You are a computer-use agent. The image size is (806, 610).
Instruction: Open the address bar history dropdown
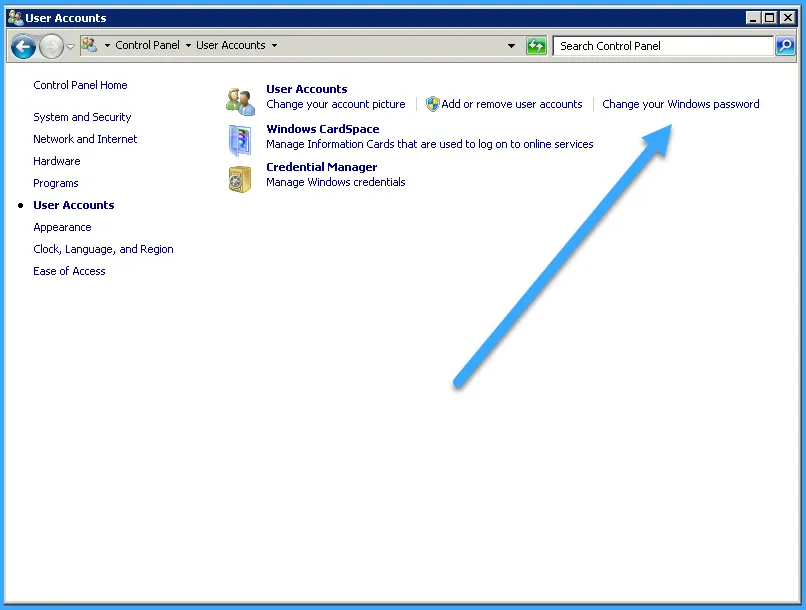[x=511, y=46]
